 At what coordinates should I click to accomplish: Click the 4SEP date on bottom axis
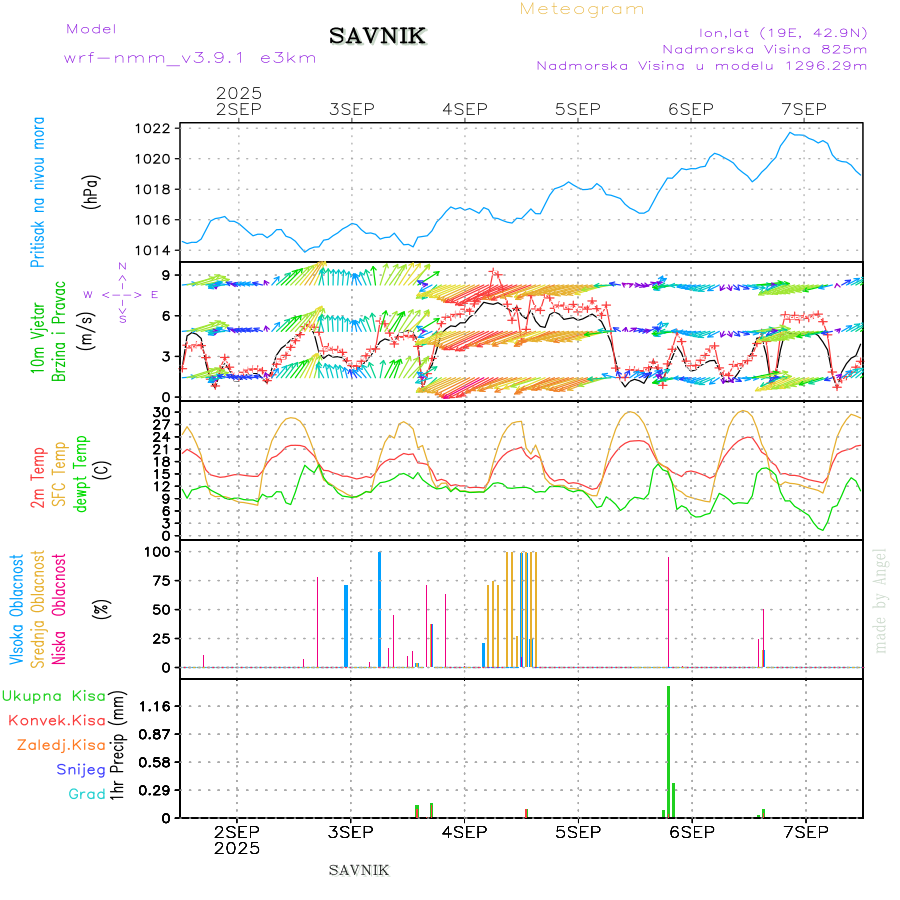click(x=464, y=831)
